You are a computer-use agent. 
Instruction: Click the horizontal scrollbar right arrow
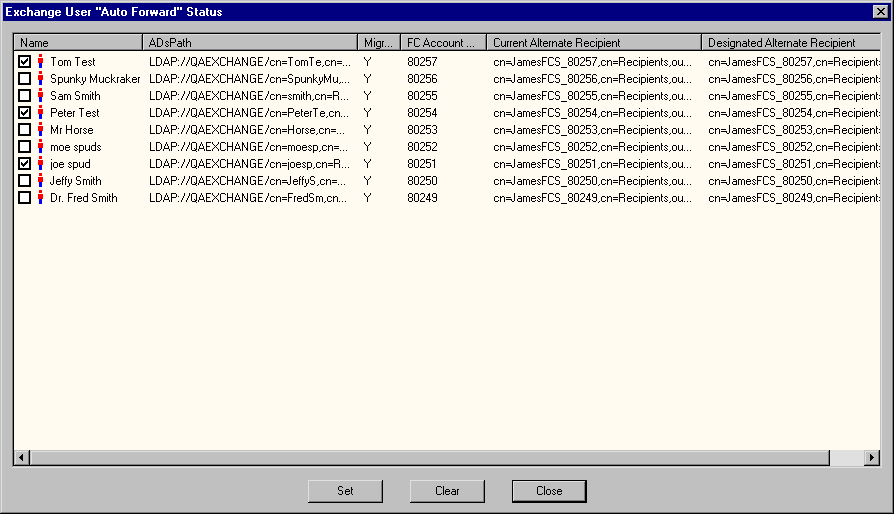click(x=872, y=458)
